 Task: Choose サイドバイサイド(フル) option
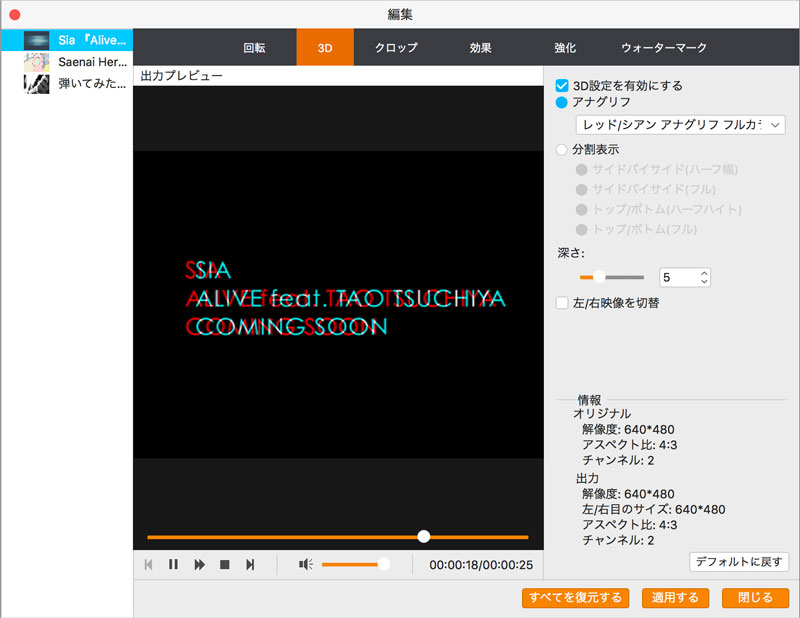(x=581, y=189)
